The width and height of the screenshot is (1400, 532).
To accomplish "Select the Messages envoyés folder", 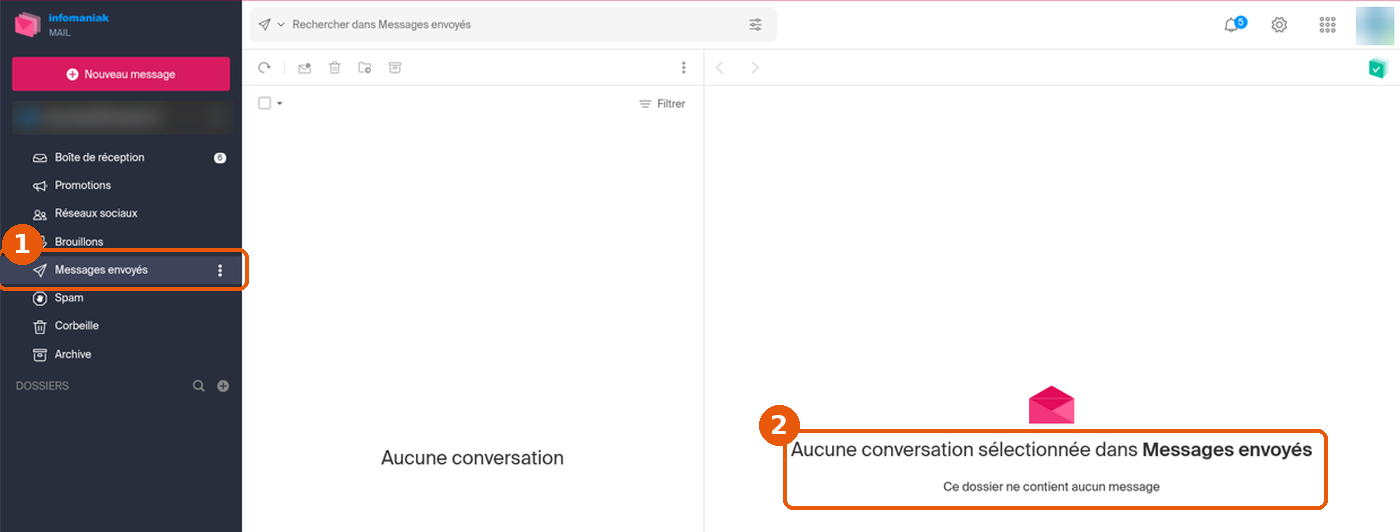I will (x=121, y=270).
